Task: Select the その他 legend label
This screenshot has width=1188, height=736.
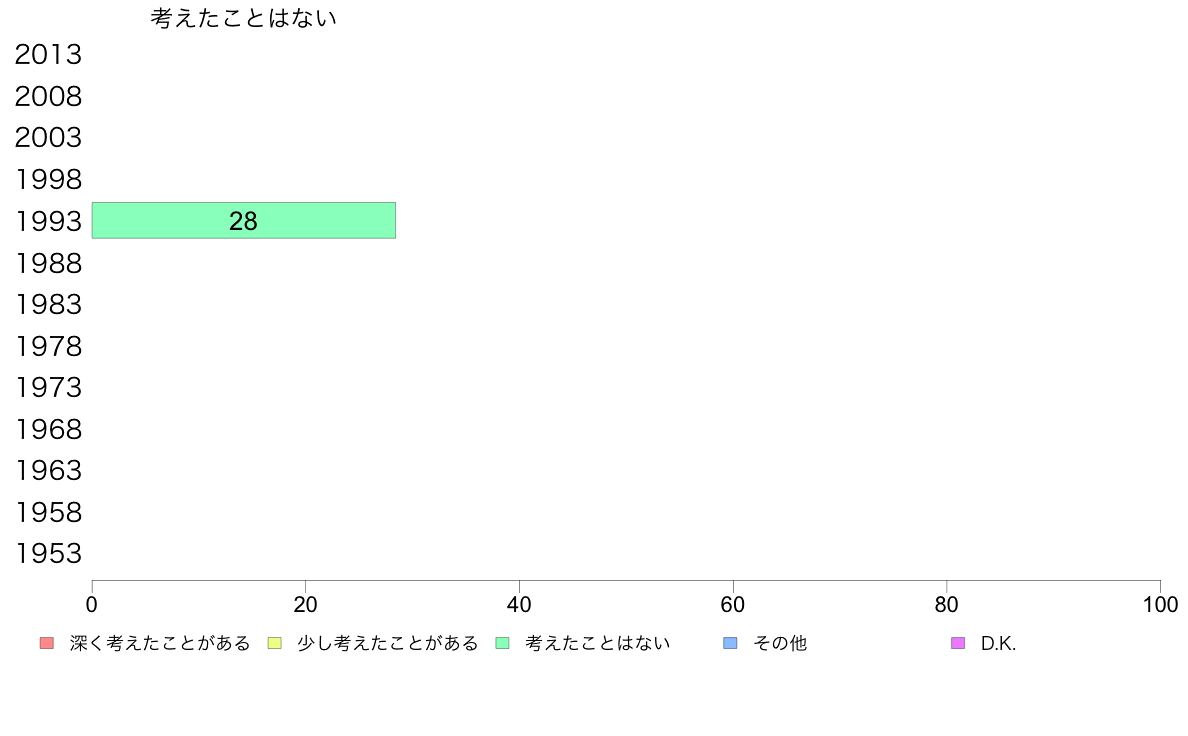Action: 780,643
